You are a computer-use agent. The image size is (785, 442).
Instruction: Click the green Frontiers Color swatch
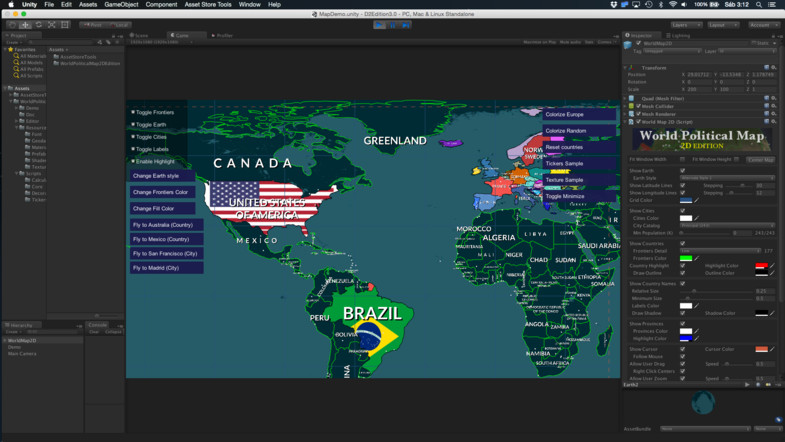686,258
